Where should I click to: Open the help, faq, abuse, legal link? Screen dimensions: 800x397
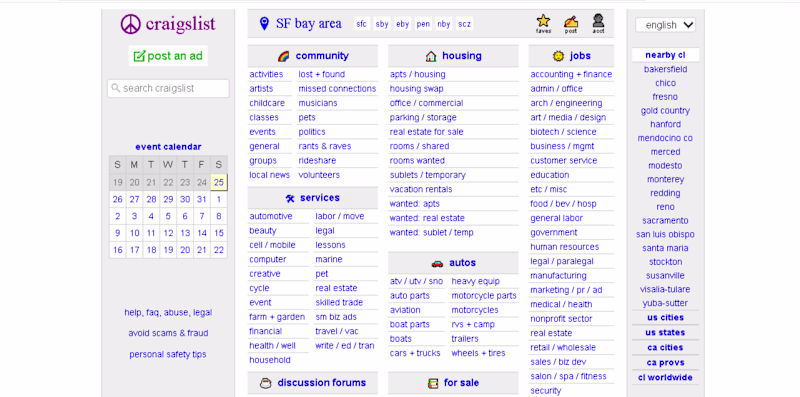[168, 312]
